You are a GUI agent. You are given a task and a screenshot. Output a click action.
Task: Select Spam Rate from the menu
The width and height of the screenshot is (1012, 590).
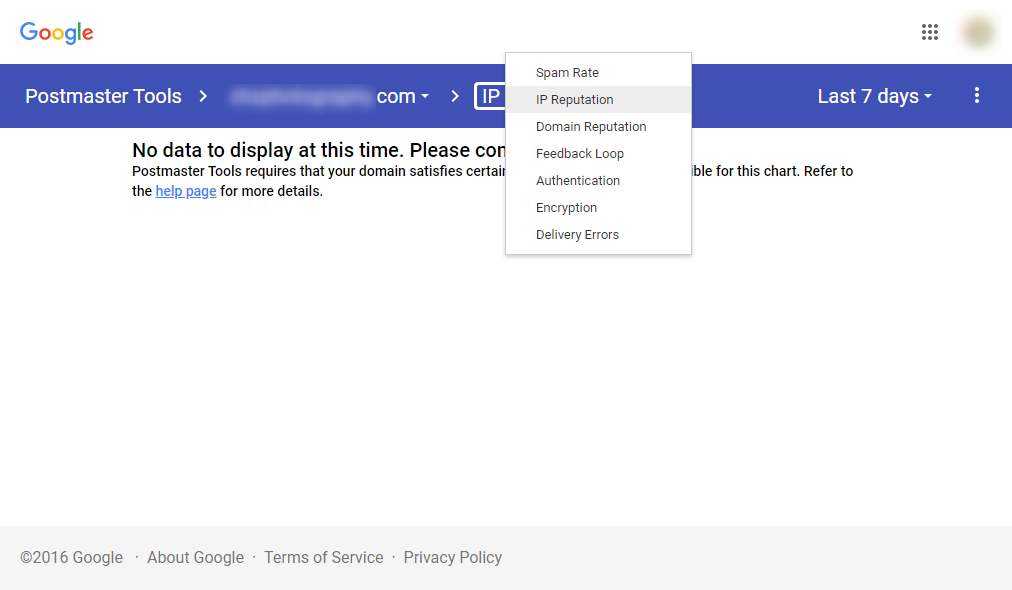598,73
